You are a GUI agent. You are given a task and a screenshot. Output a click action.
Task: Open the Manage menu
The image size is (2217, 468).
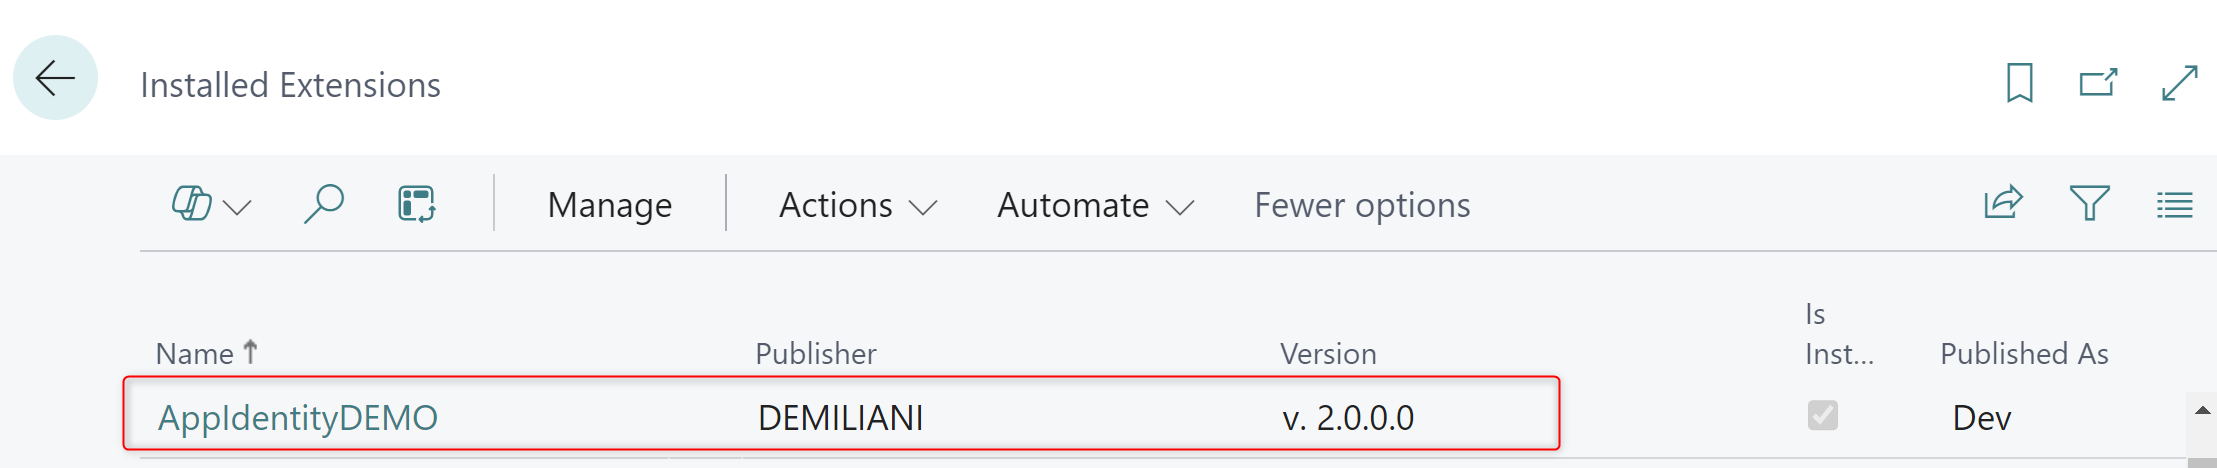point(610,205)
